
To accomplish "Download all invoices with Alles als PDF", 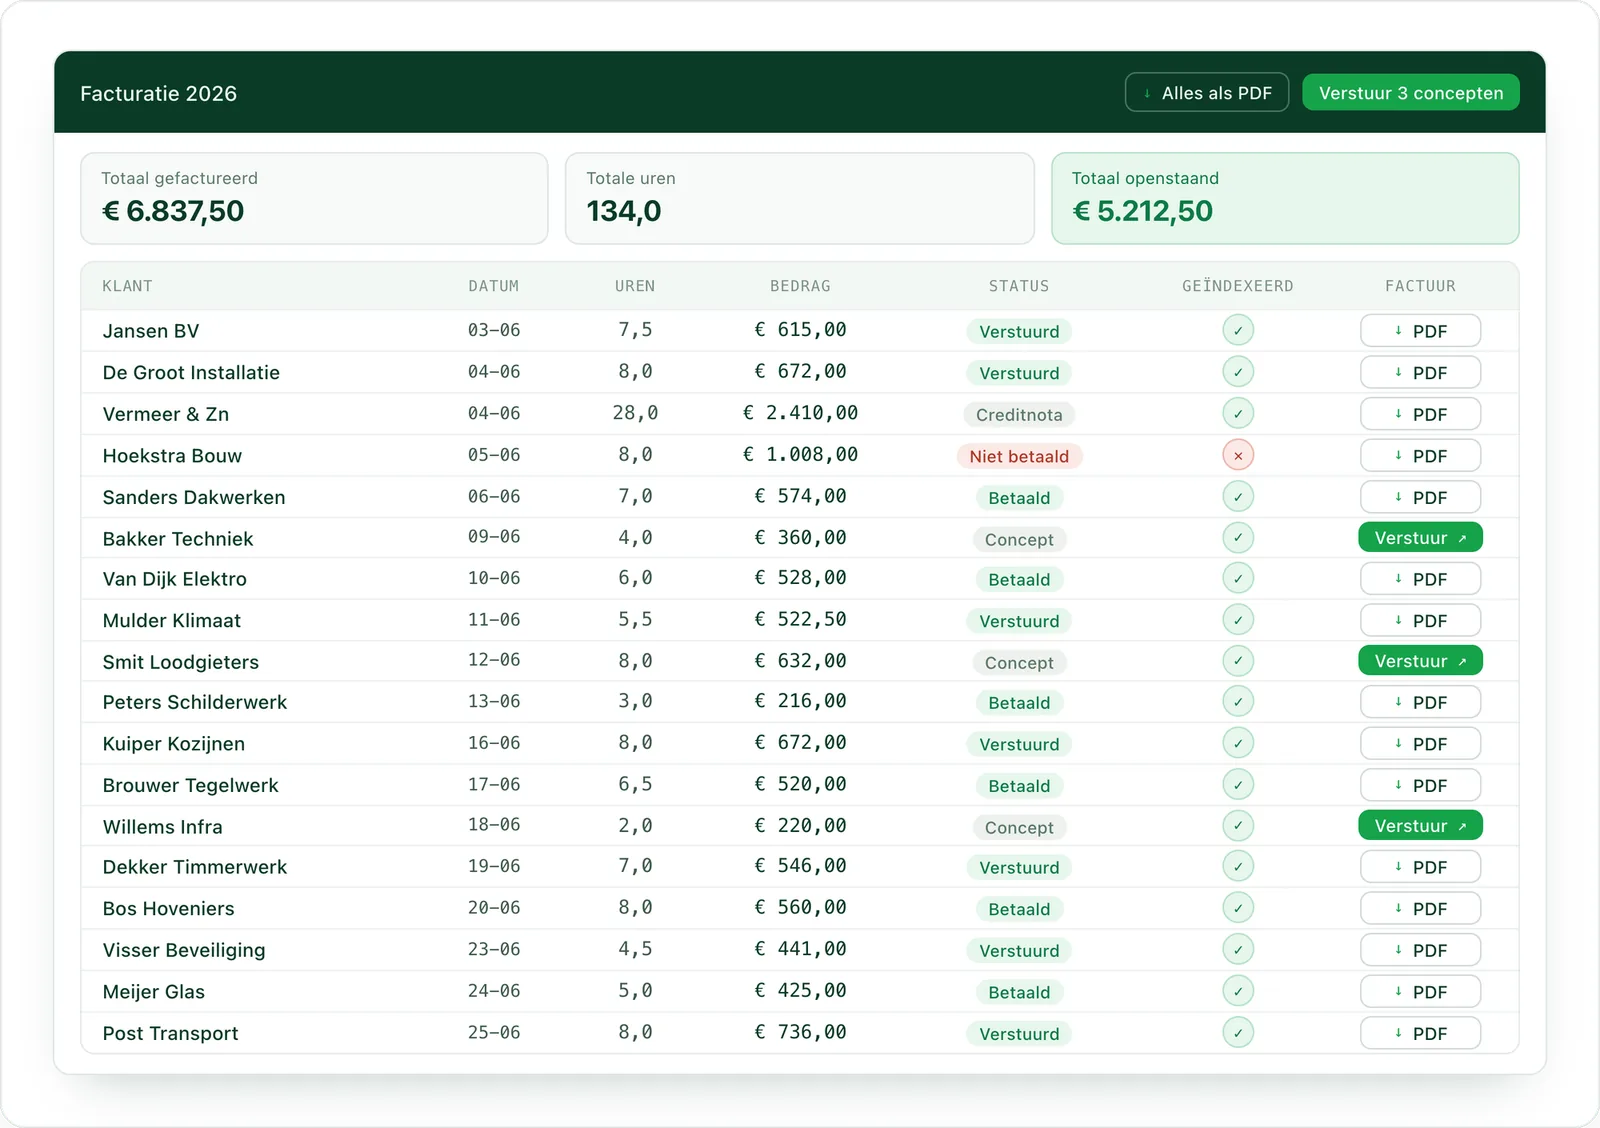I will coord(1206,93).
